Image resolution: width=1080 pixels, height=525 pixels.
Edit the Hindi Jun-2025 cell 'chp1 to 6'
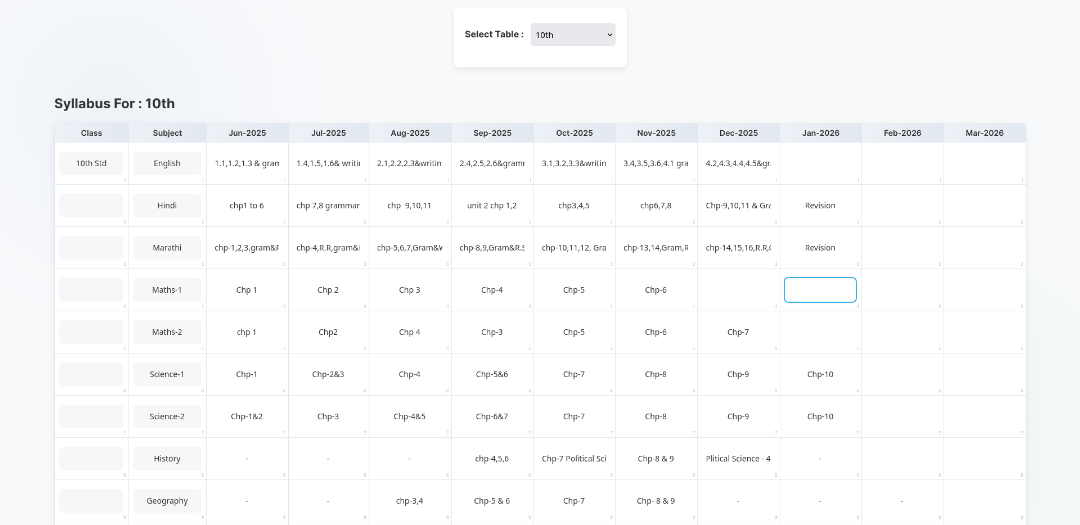247,206
